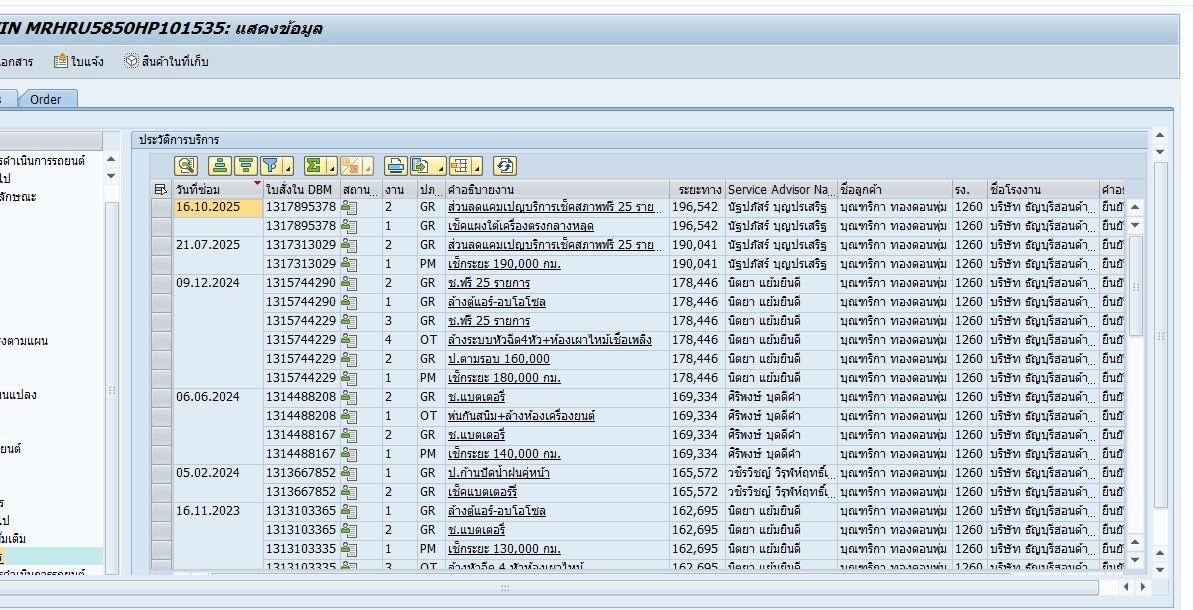Sort the table in ascending order
The image size is (1194, 610).
220,165
